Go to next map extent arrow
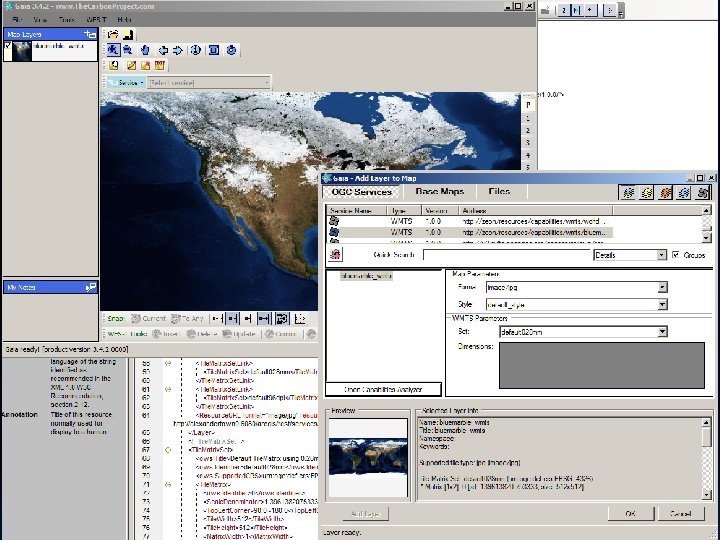 pos(178,50)
